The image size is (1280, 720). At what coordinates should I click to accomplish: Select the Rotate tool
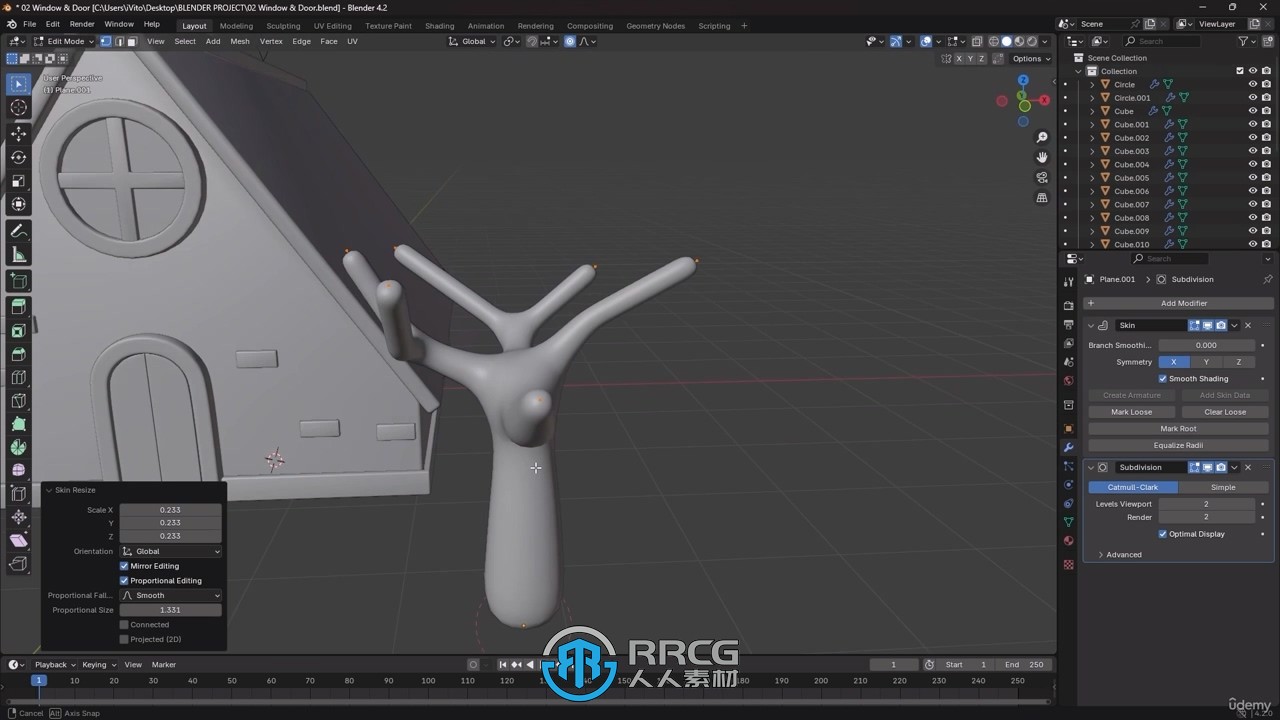pyautogui.click(x=18, y=157)
